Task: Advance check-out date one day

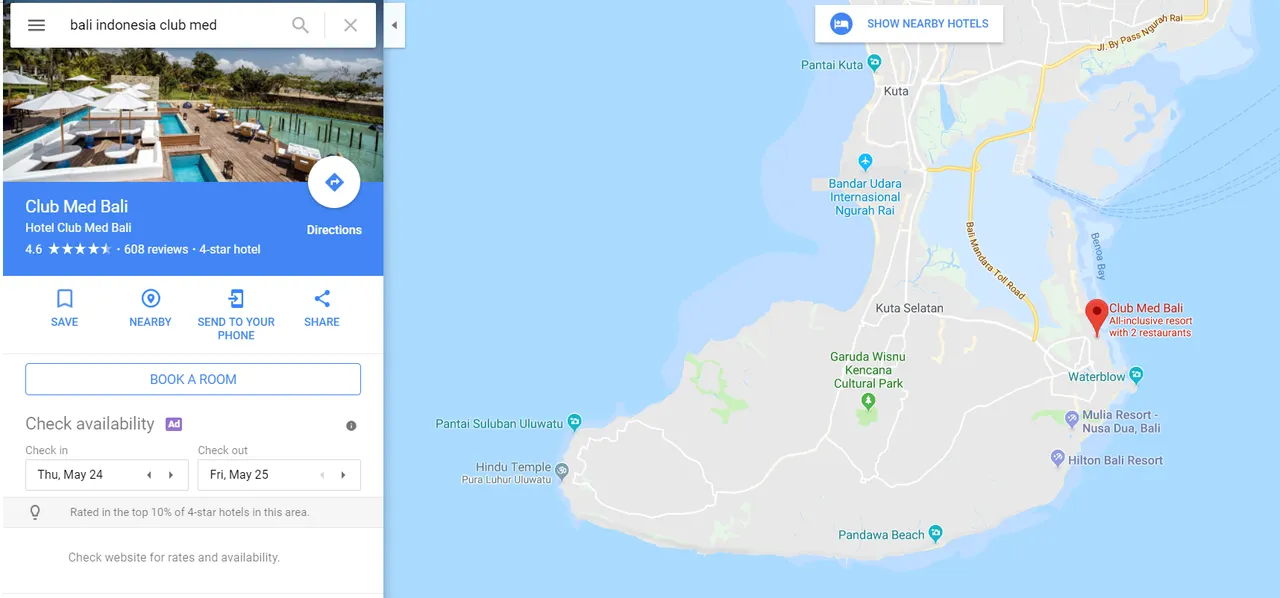Action: (343, 475)
